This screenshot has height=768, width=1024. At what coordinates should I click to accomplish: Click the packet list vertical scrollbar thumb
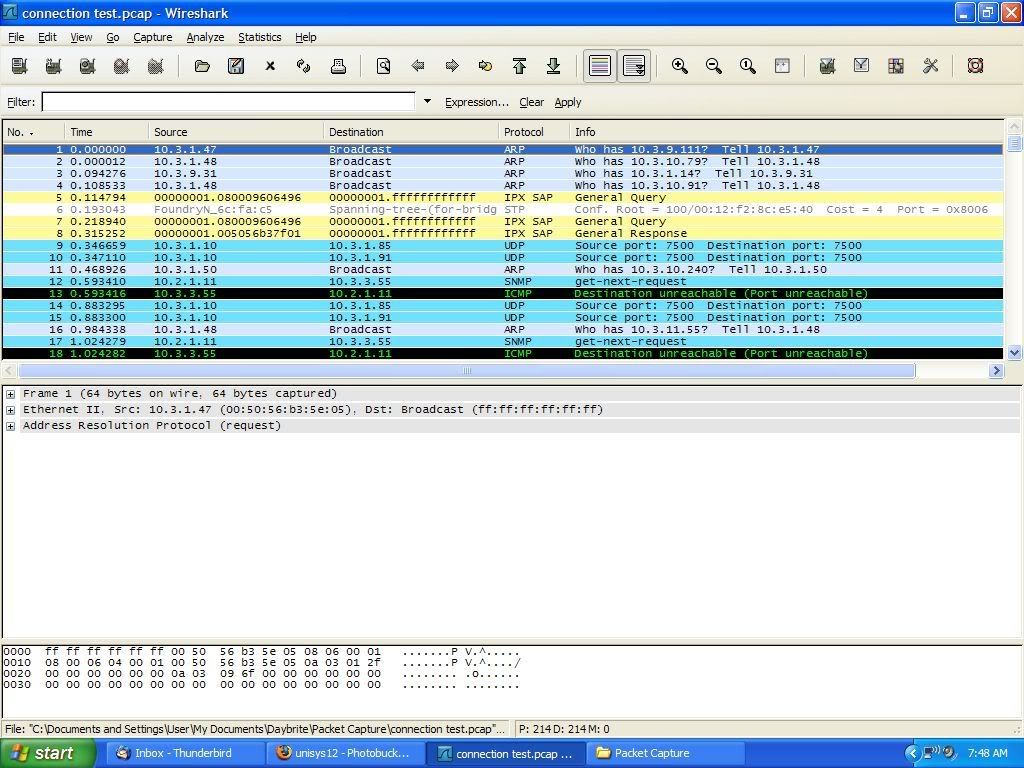(1014, 142)
